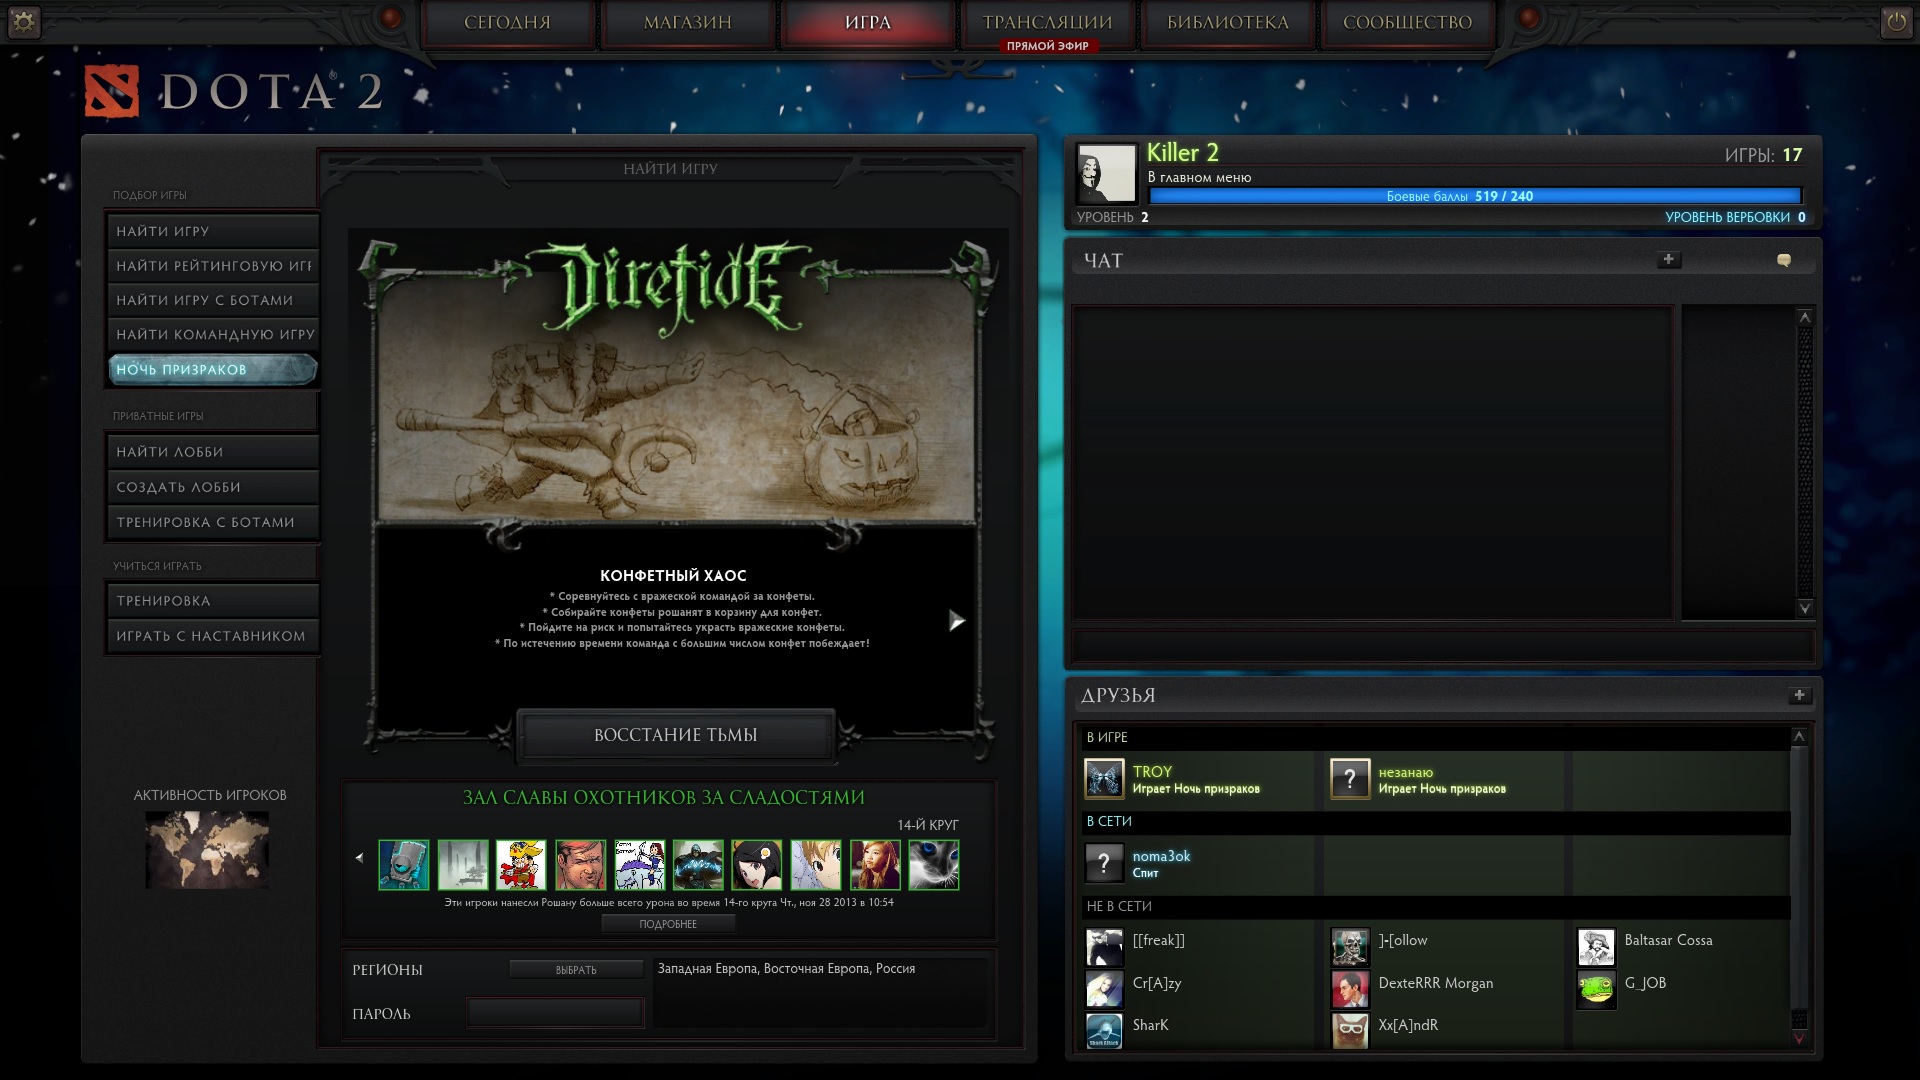Screen dimensions: 1920x1080
Task: Click В сети friends section header
Action: pyautogui.click(x=1437, y=821)
